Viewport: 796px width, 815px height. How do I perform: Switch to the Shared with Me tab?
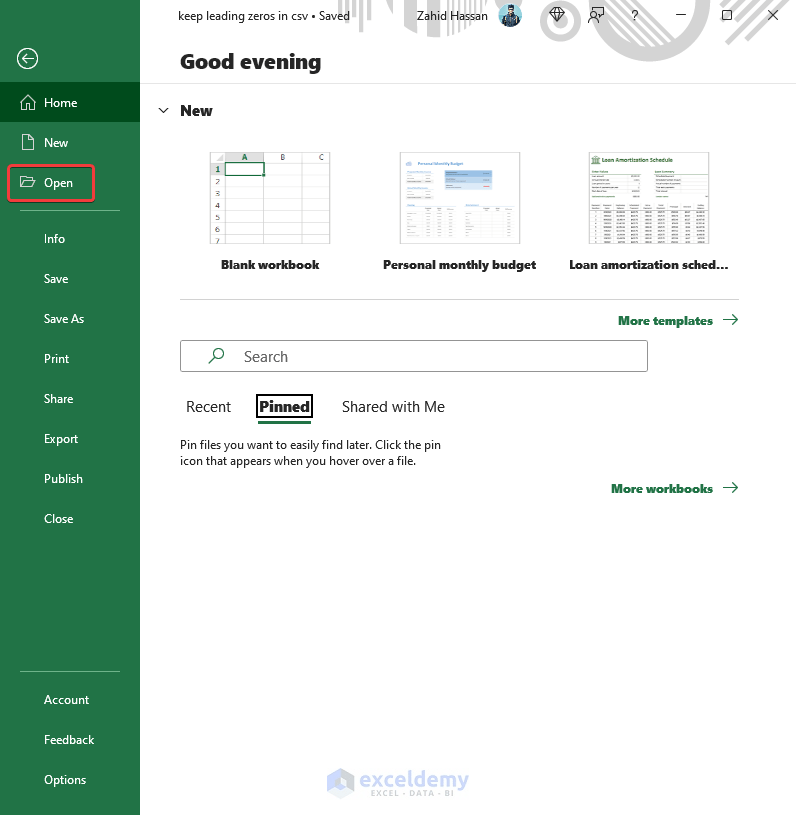click(x=393, y=406)
